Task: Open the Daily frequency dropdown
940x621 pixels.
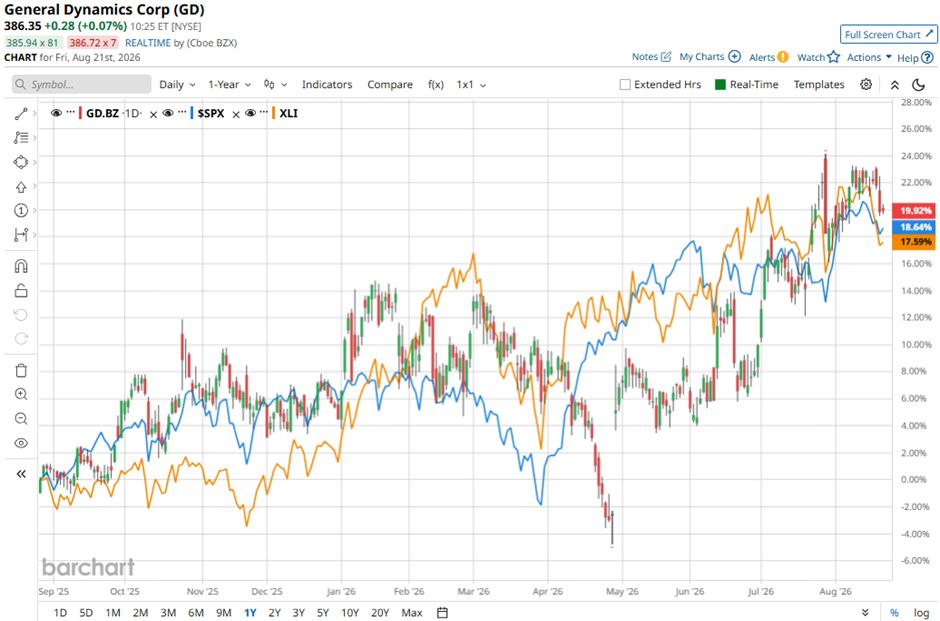Action: [x=177, y=85]
